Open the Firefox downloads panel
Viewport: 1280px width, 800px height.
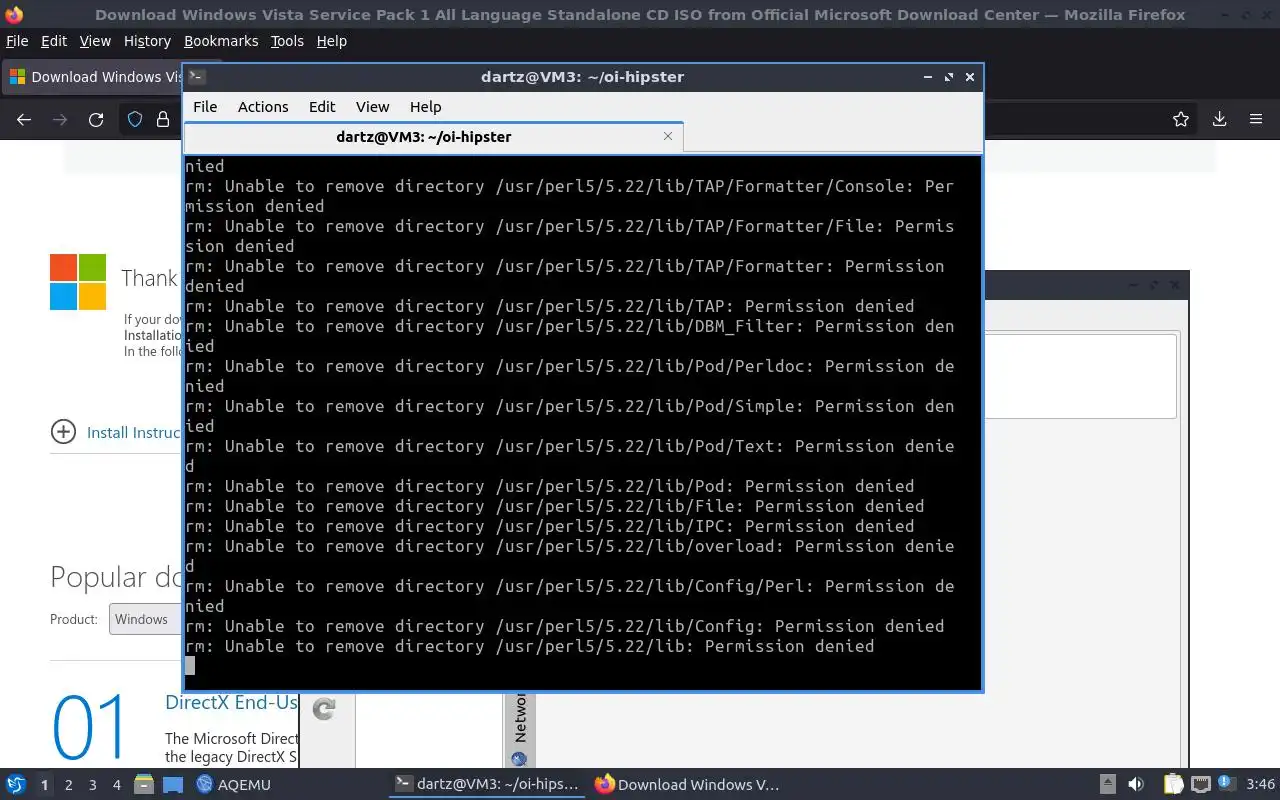click(1219, 120)
